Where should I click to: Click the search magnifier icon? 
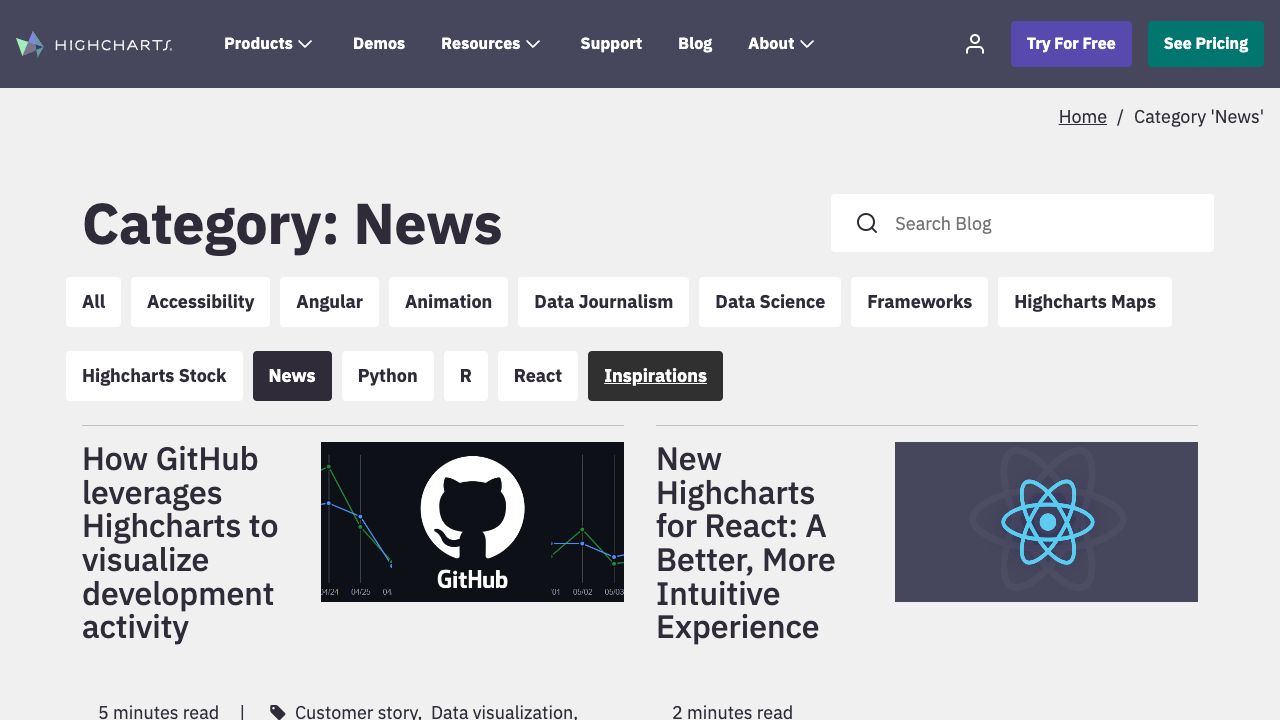[x=867, y=223]
